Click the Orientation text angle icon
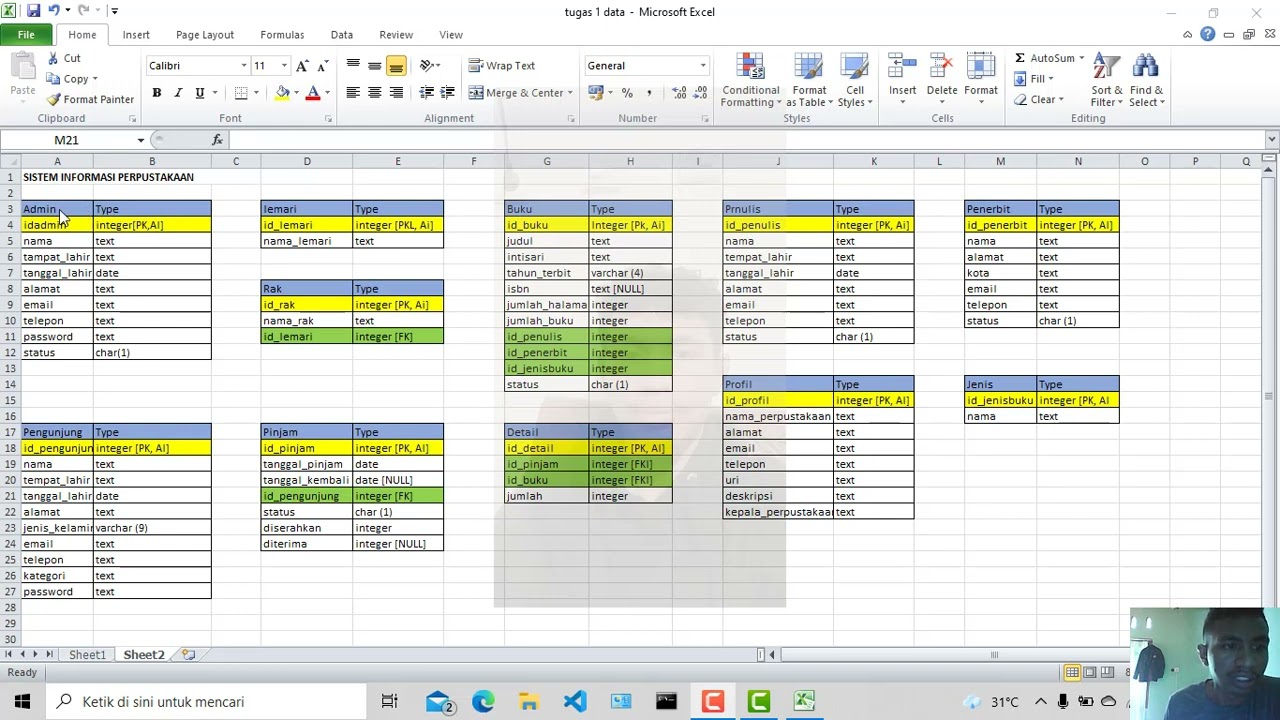 pos(427,66)
